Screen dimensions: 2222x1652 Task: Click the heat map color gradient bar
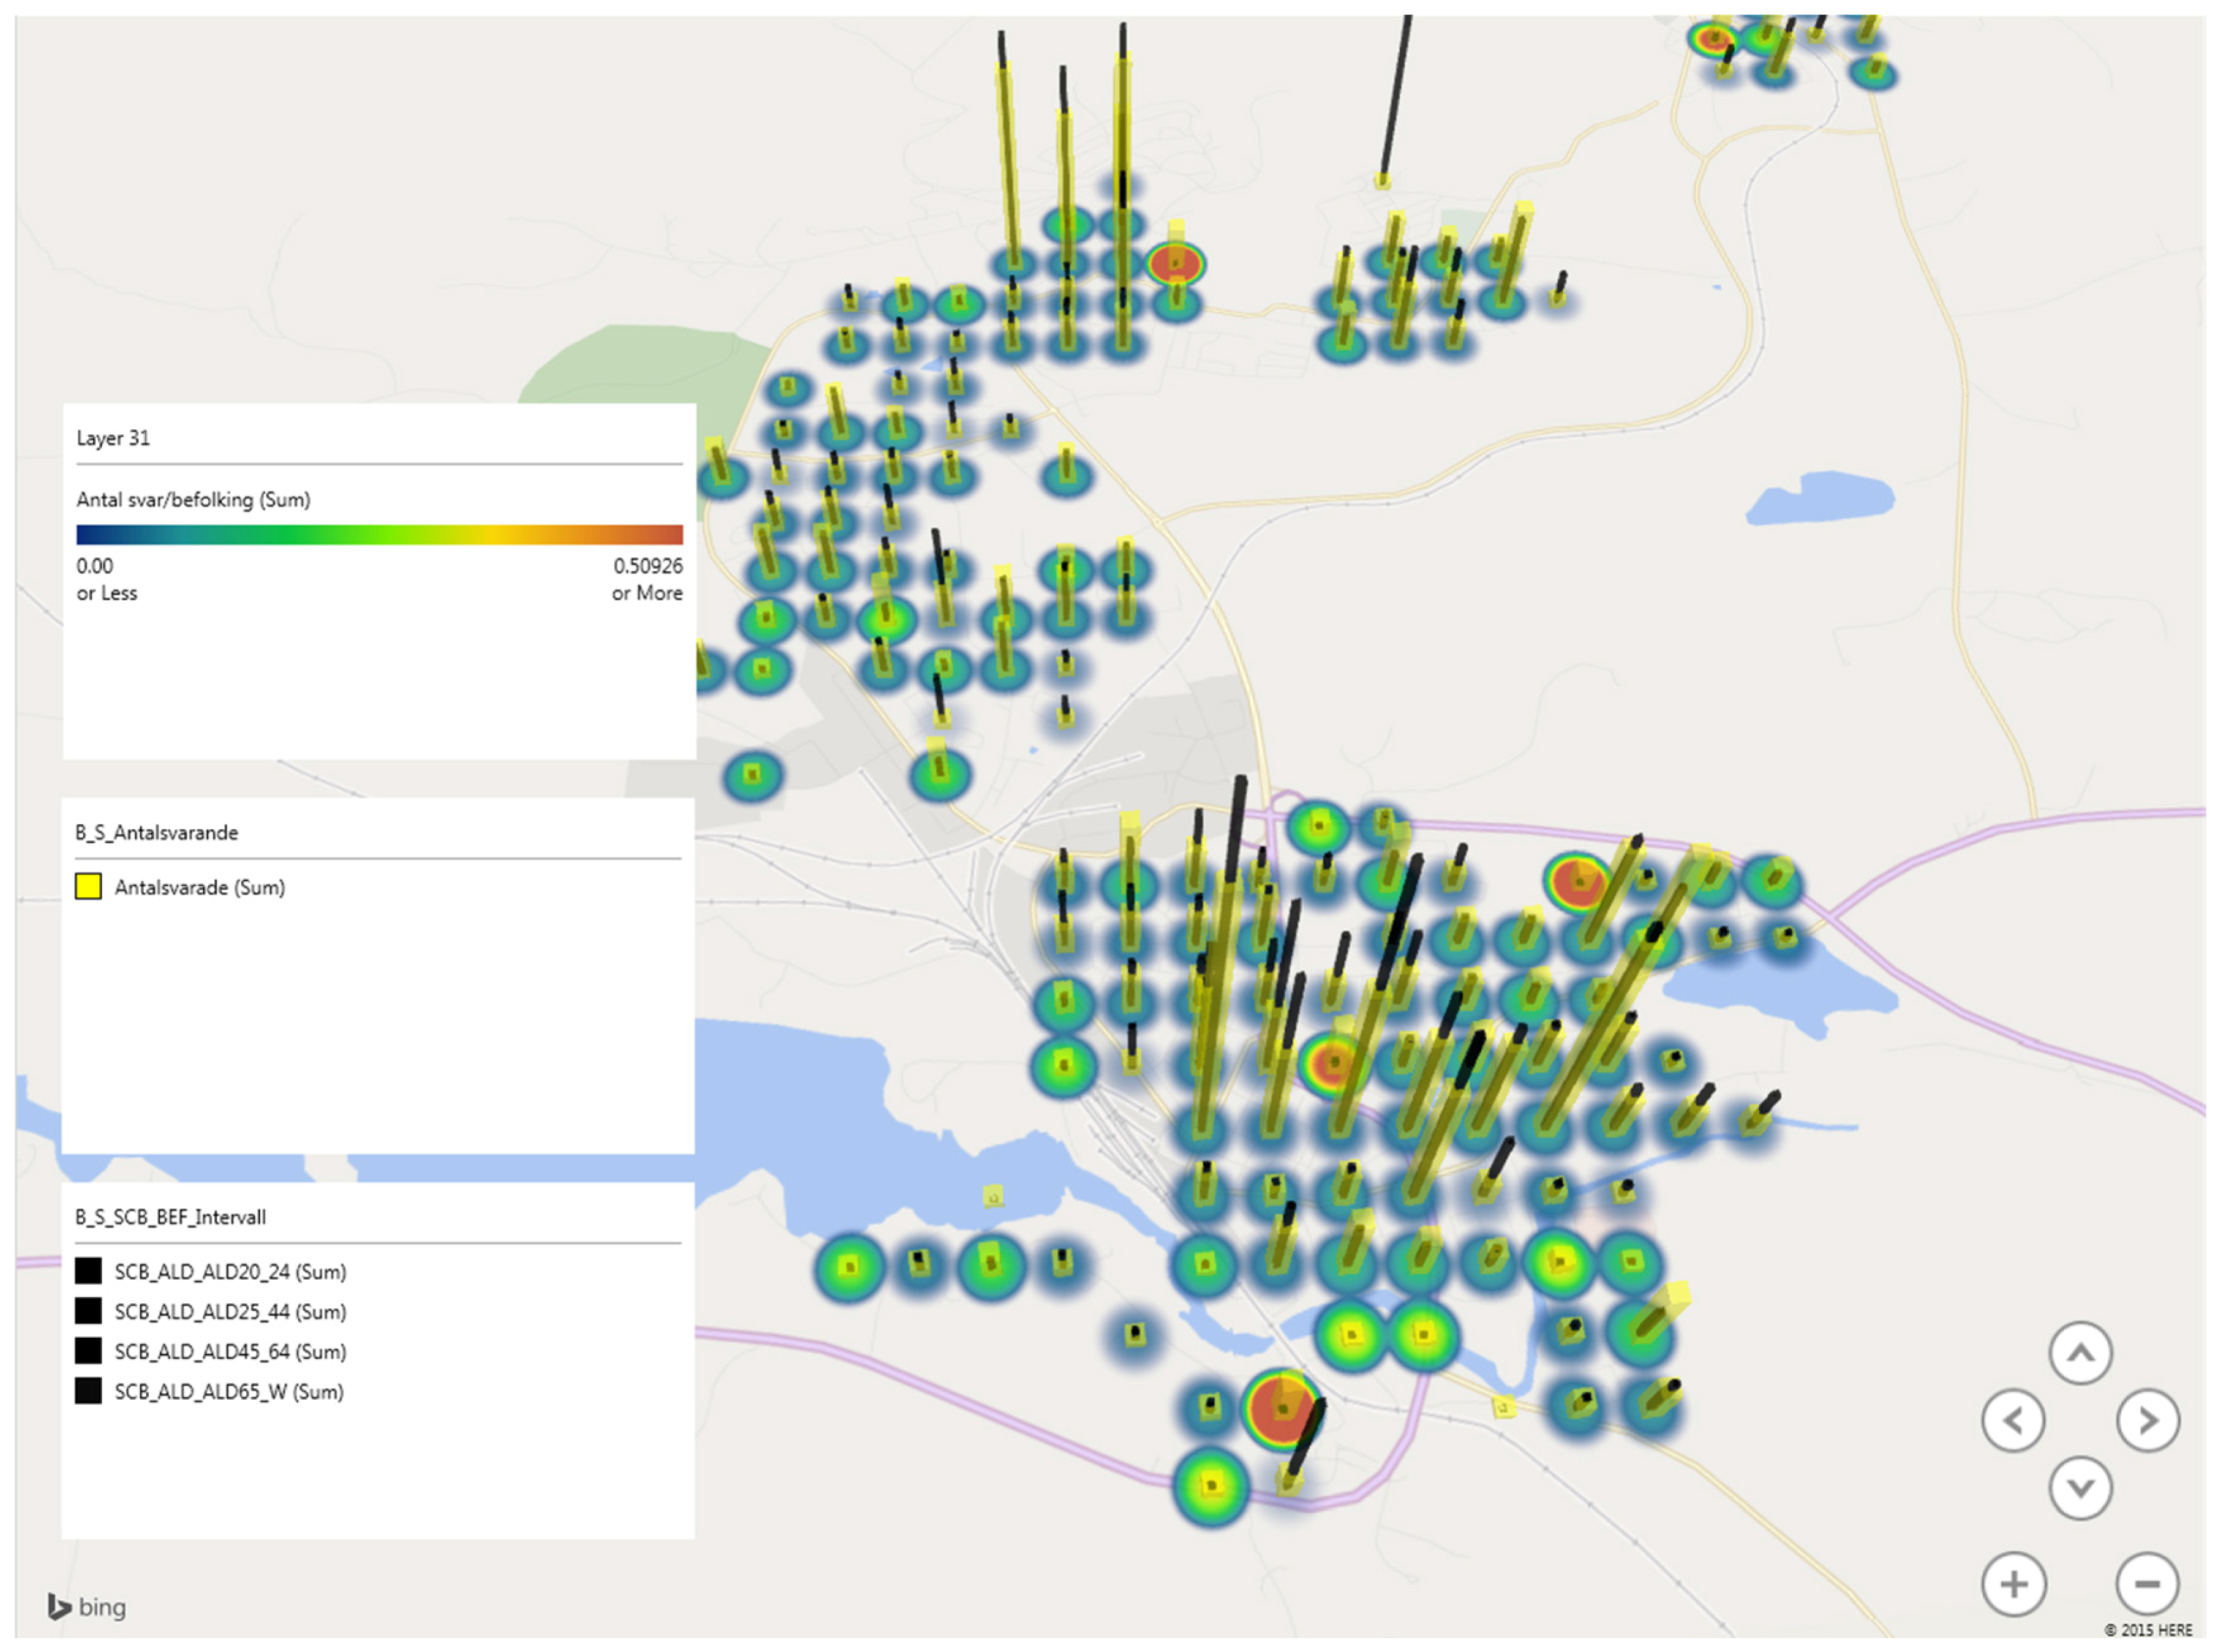[x=379, y=534]
